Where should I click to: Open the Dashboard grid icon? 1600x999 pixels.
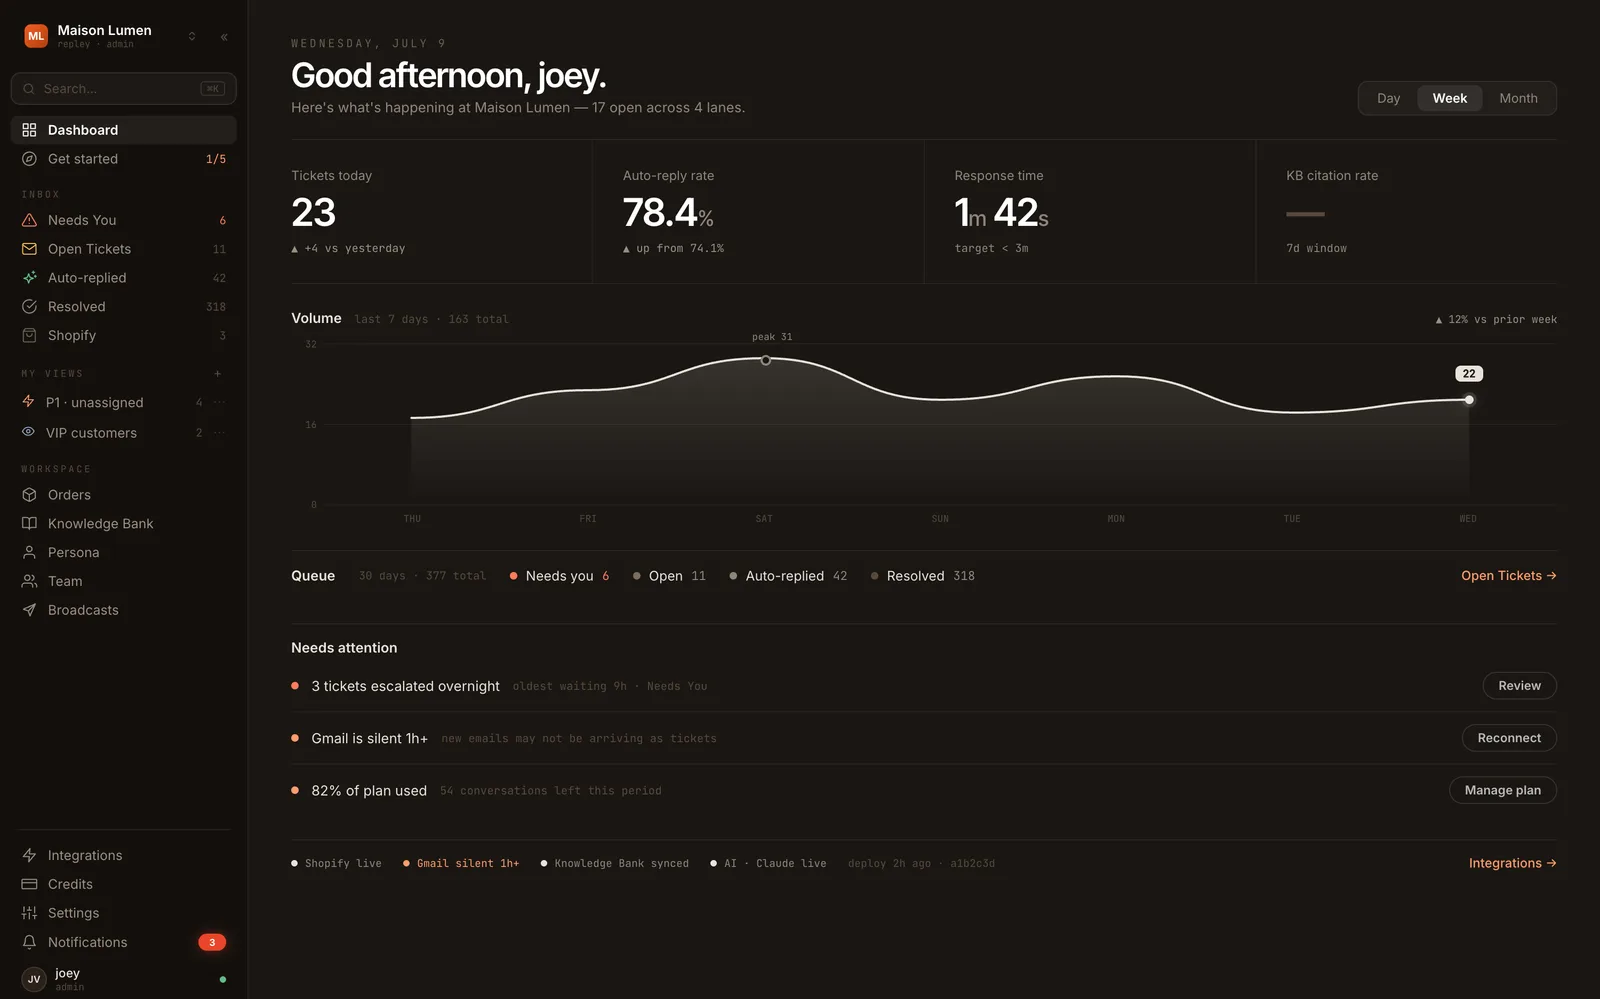pos(29,130)
